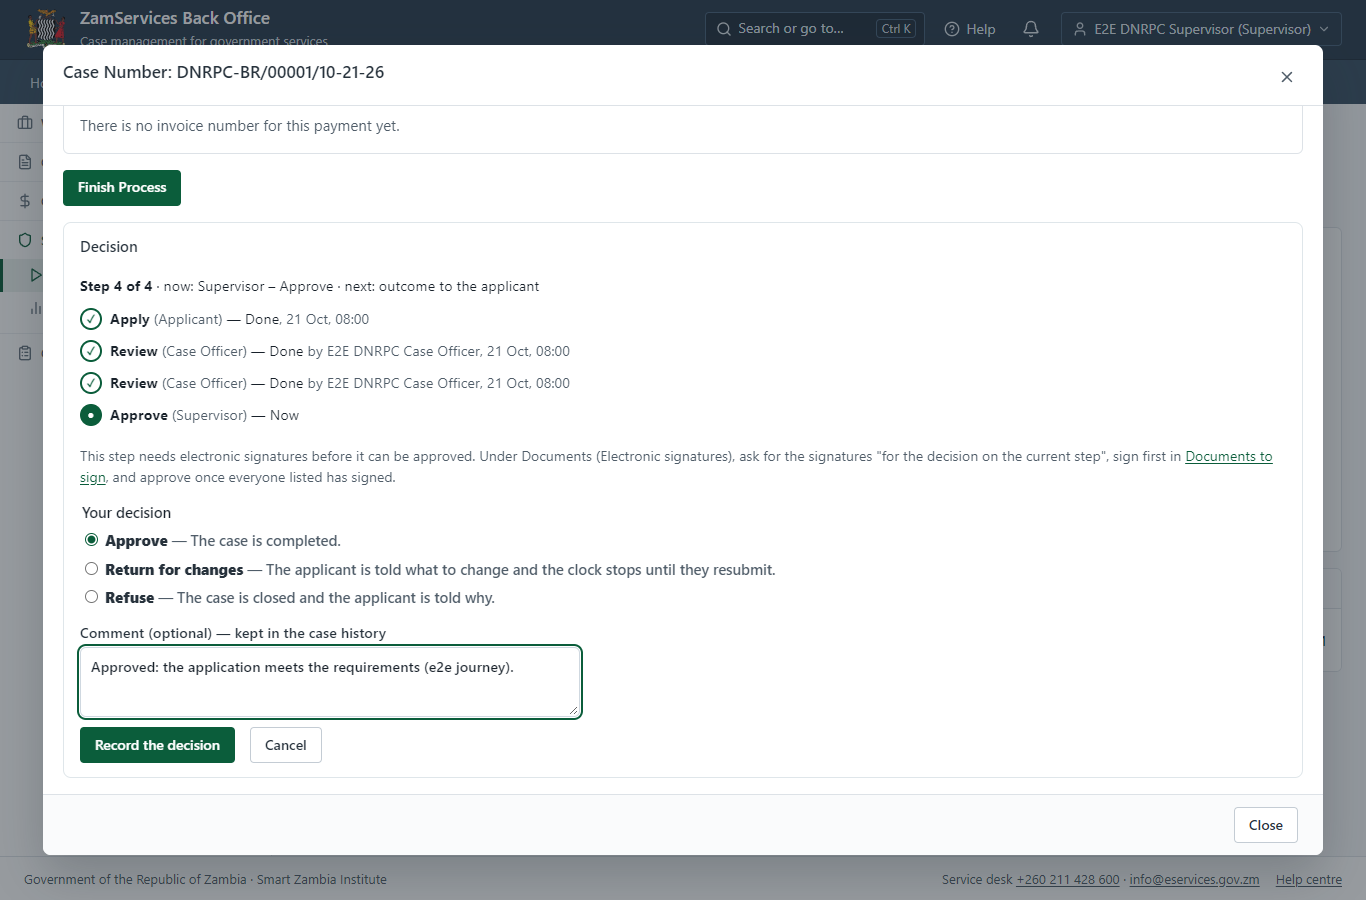Close the case modal with the X
The width and height of the screenshot is (1366, 900).
pyautogui.click(x=1287, y=77)
